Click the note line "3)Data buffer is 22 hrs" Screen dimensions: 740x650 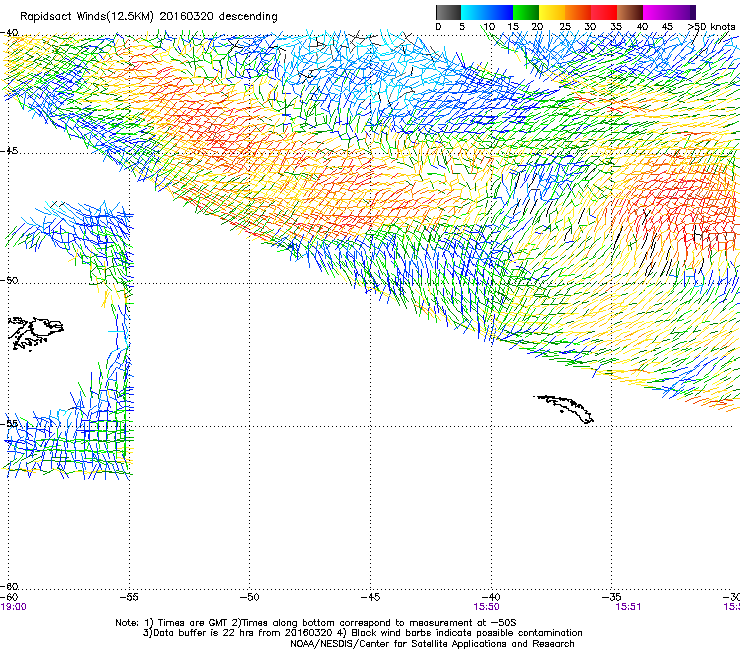362,633
